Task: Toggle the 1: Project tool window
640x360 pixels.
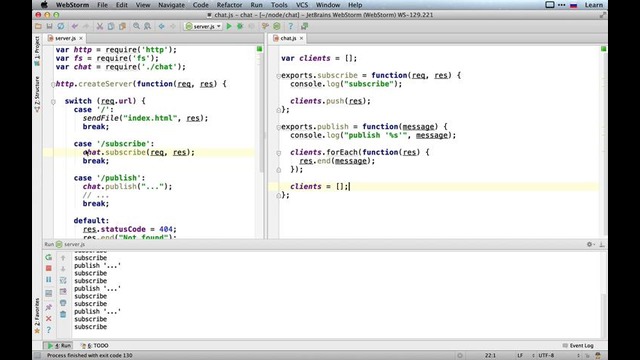Action: pos(37,51)
